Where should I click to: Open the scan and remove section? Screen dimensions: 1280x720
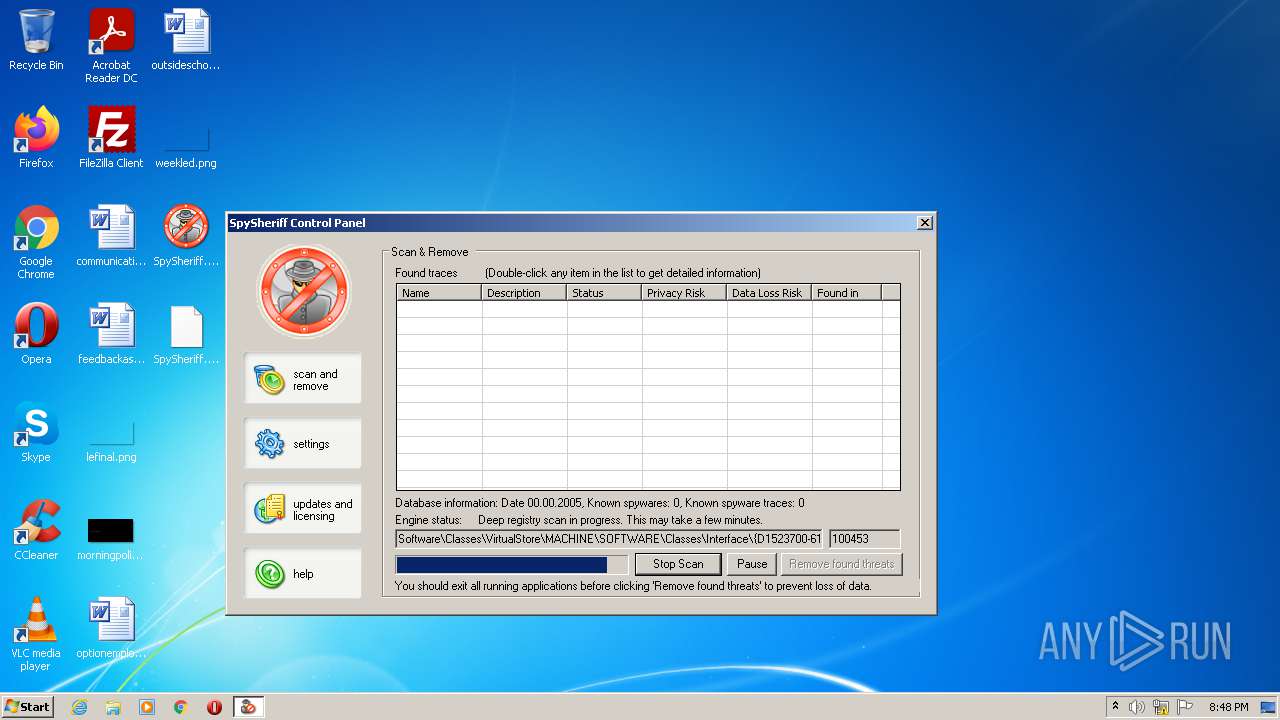[x=303, y=379]
